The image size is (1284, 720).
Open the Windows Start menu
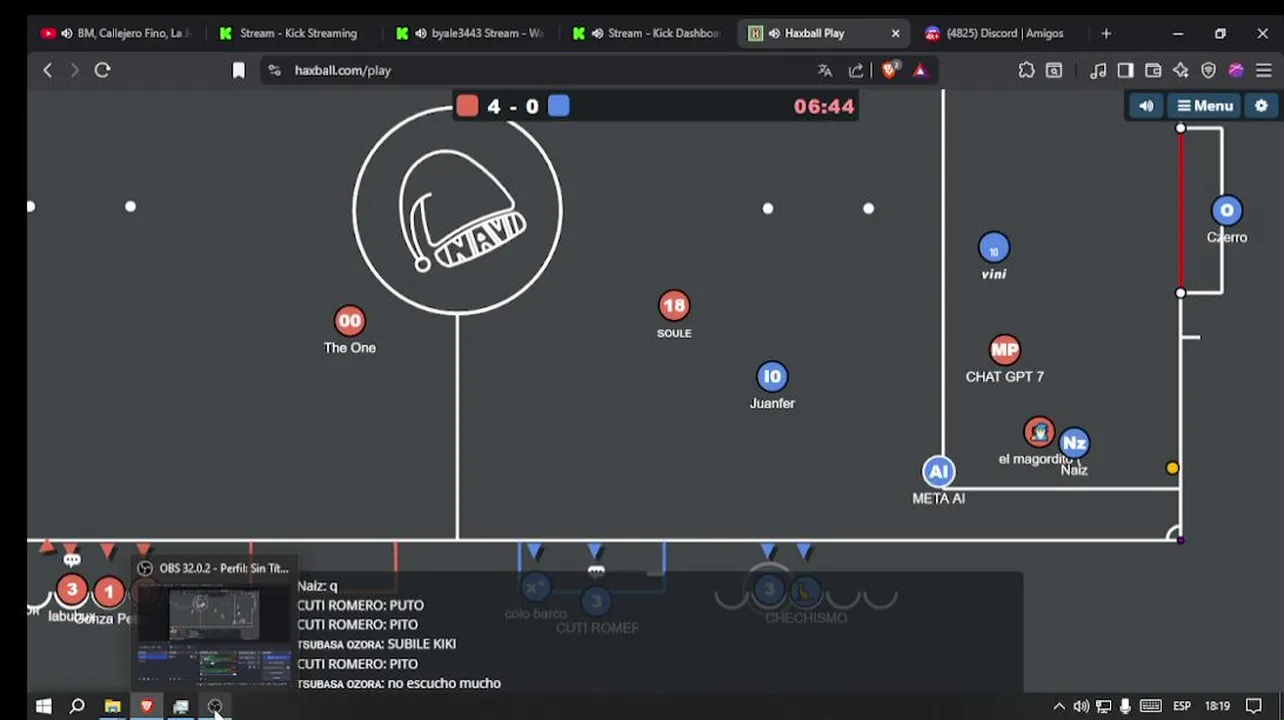tap(43, 706)
